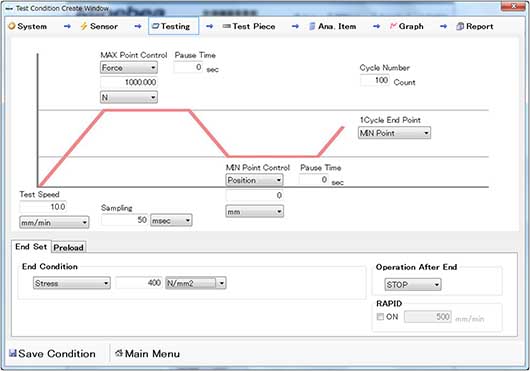Click the MIN Pause Time field
This screenshot has width=530, height=371.
[x=313, y=179]
